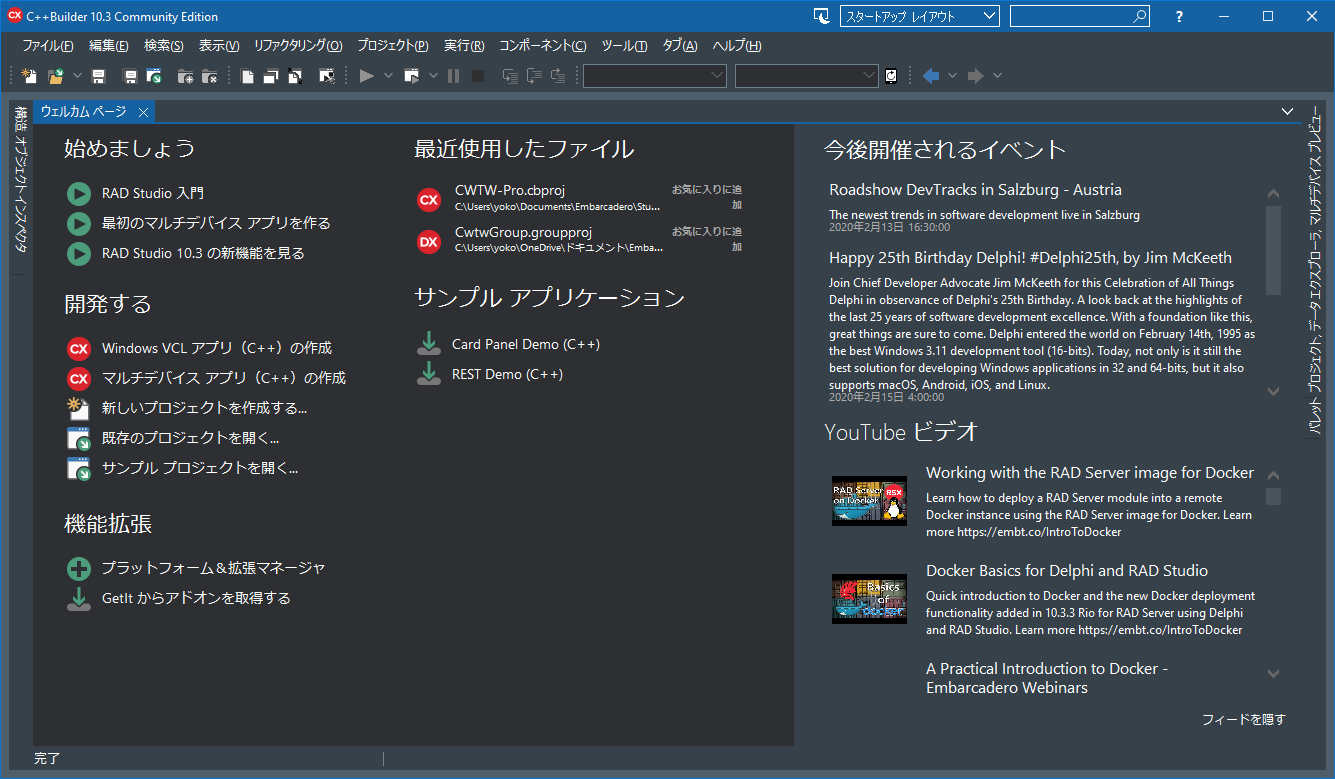Click the IDE search input field
Image resolution: width=1335 pixels, height=779 pixels.
coord(1080,16)
